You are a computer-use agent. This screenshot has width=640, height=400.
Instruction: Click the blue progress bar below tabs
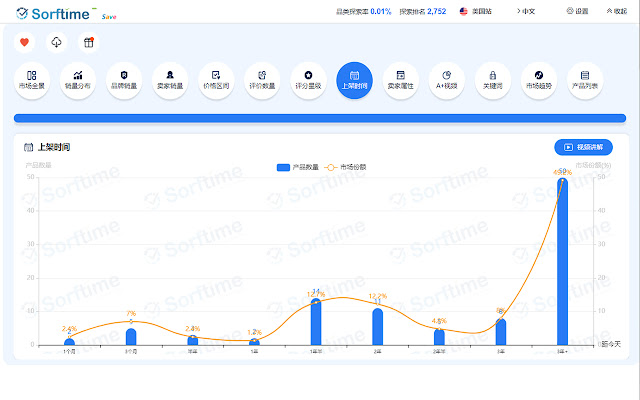(x=320, y=118)
